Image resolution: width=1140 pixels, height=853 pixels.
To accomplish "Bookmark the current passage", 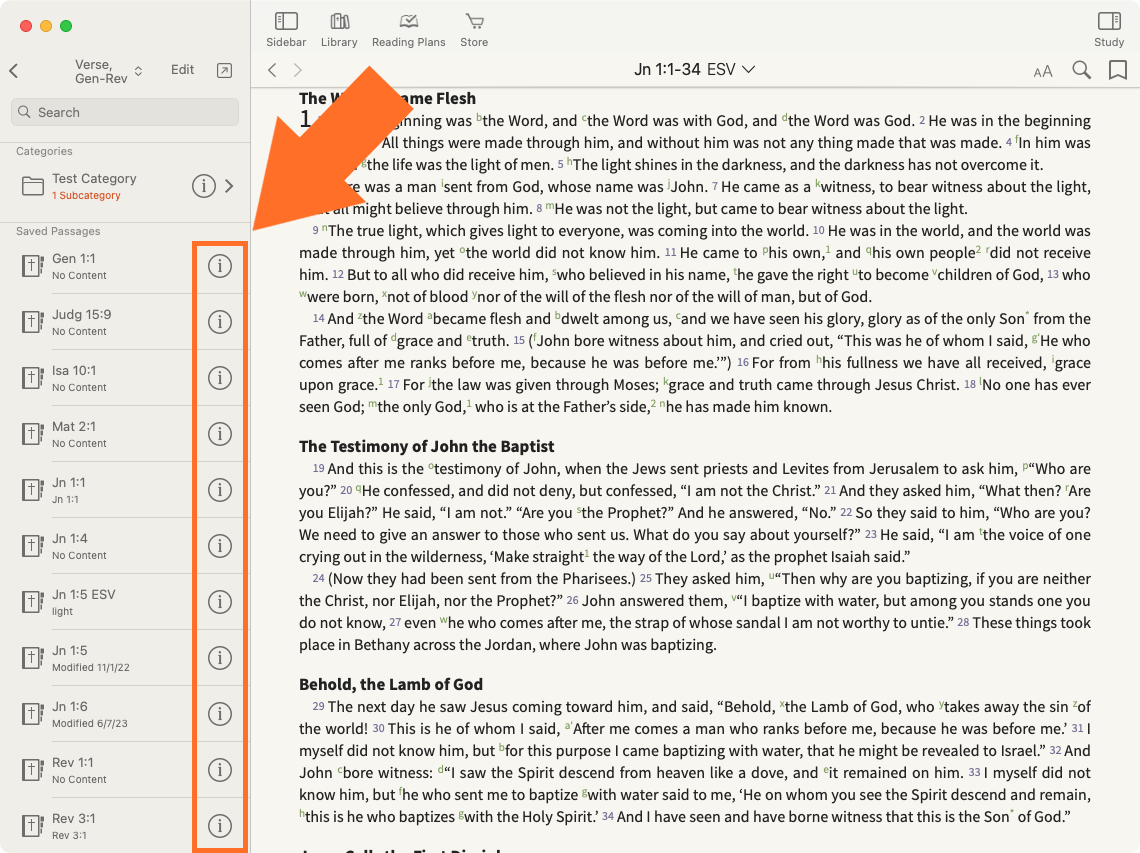I will pyautogui.click(x=1117, y=70).
